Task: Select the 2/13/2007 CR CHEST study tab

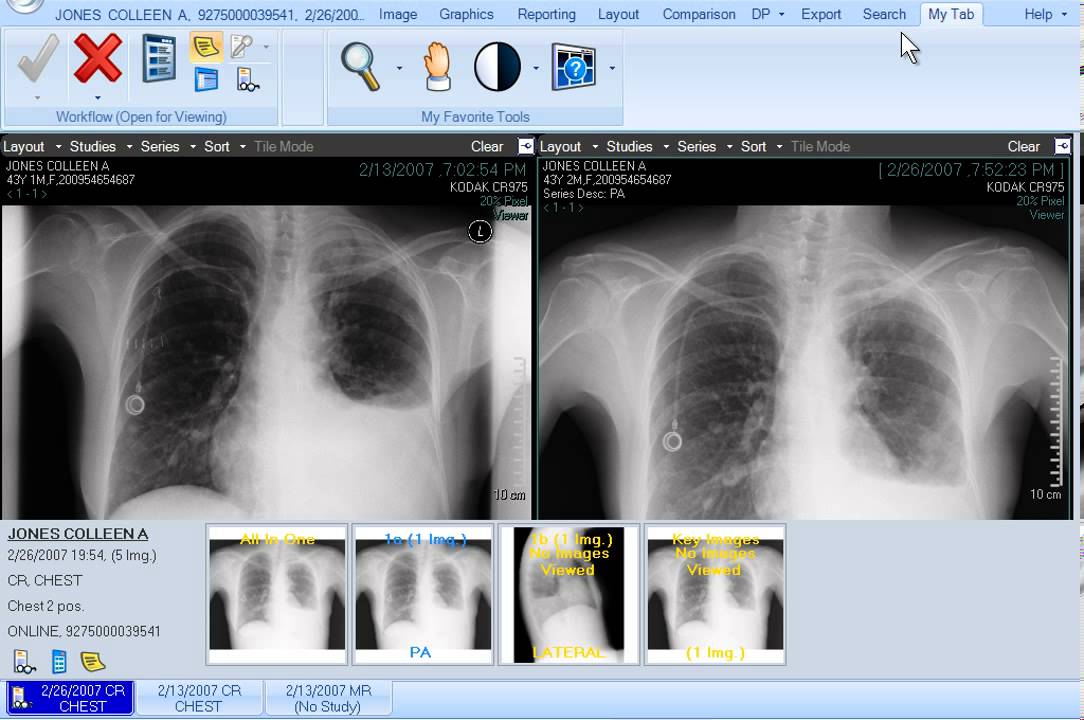Action: (x=199, y=698)
